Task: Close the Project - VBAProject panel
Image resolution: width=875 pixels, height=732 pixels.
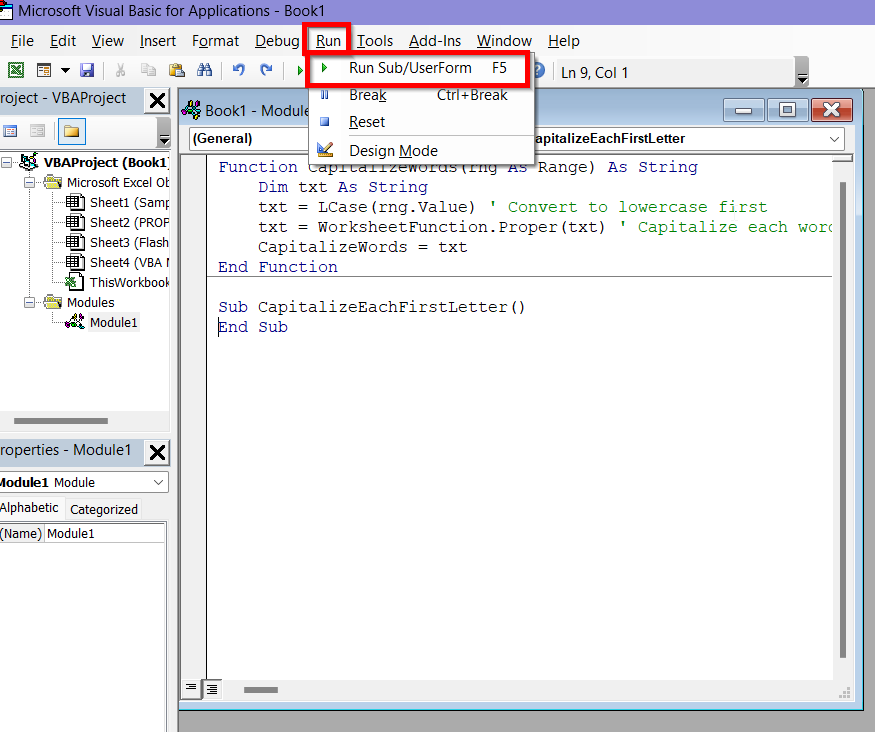Action: click(157, 101)
